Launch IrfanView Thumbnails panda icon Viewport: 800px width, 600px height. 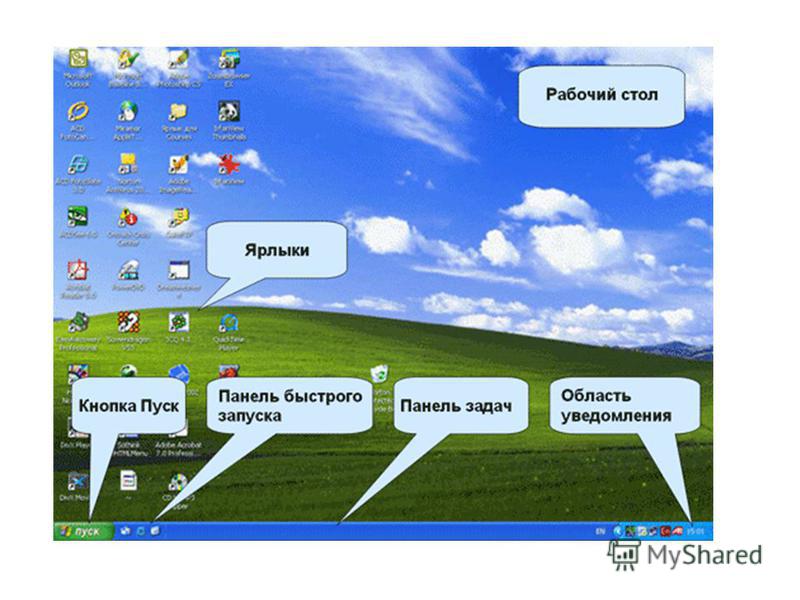pos(229,111)
